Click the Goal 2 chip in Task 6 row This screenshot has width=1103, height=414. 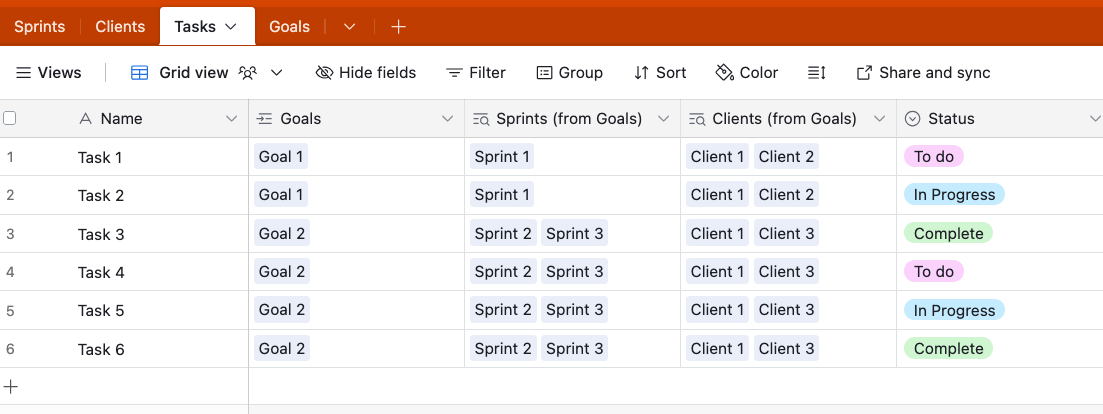[x=281, y=348]
